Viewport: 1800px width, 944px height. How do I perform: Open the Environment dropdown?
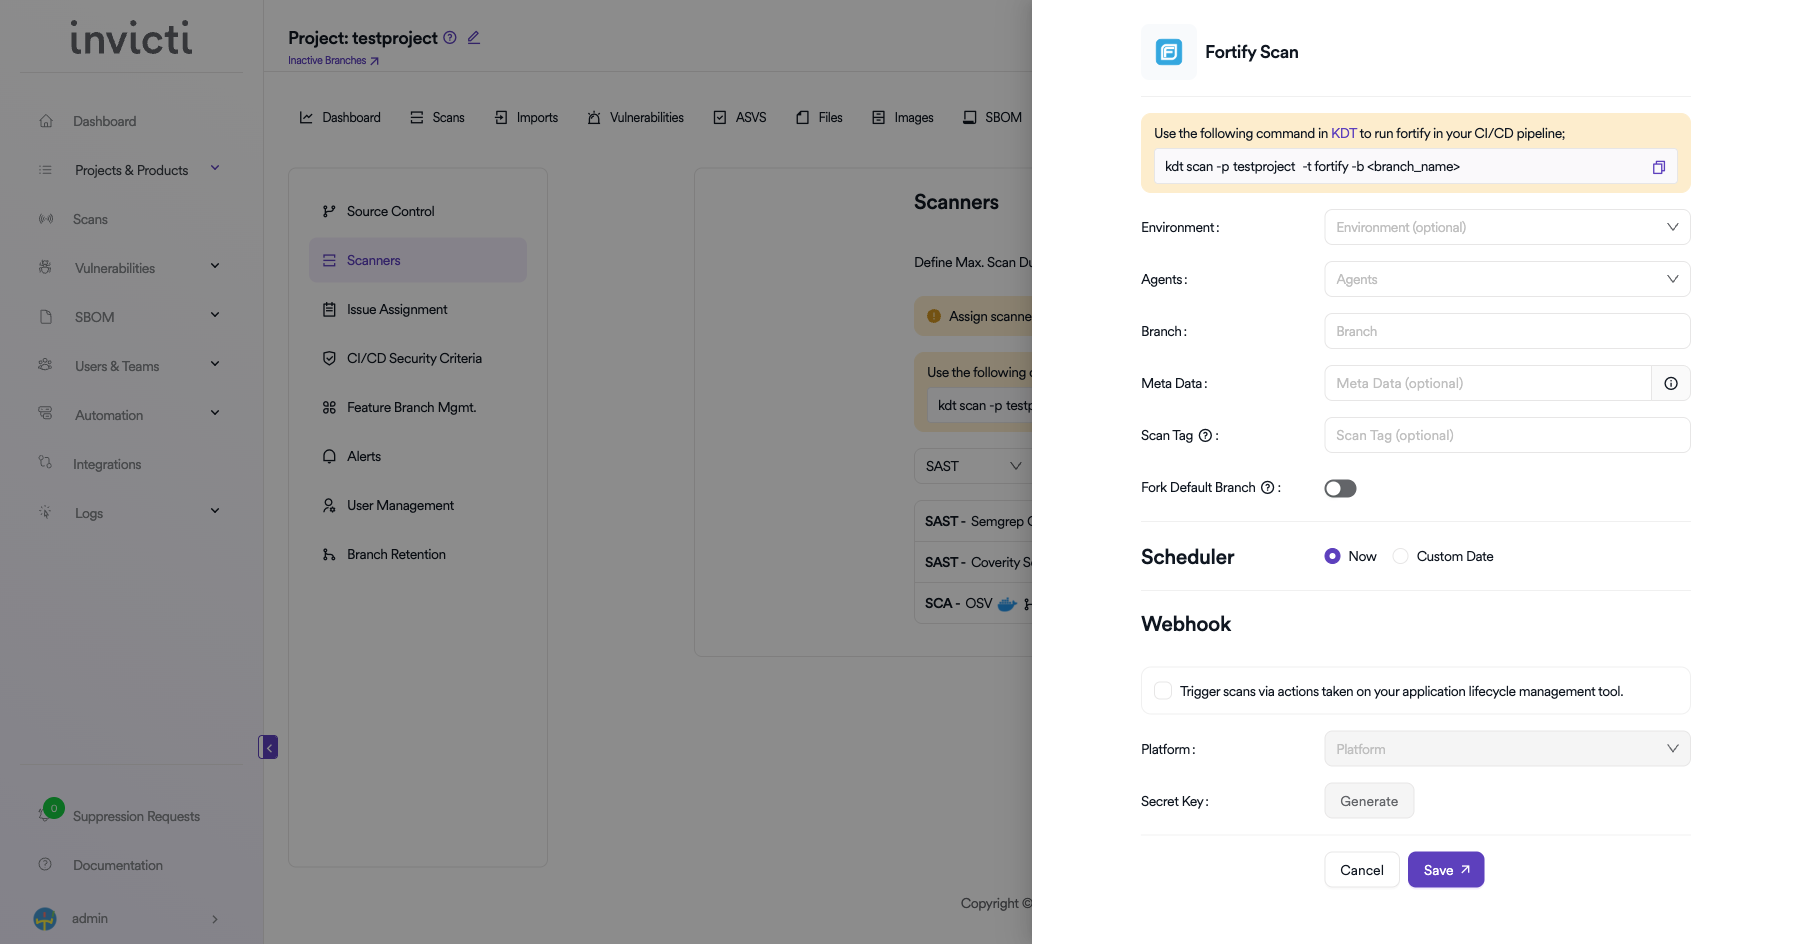coord(1507,227)
